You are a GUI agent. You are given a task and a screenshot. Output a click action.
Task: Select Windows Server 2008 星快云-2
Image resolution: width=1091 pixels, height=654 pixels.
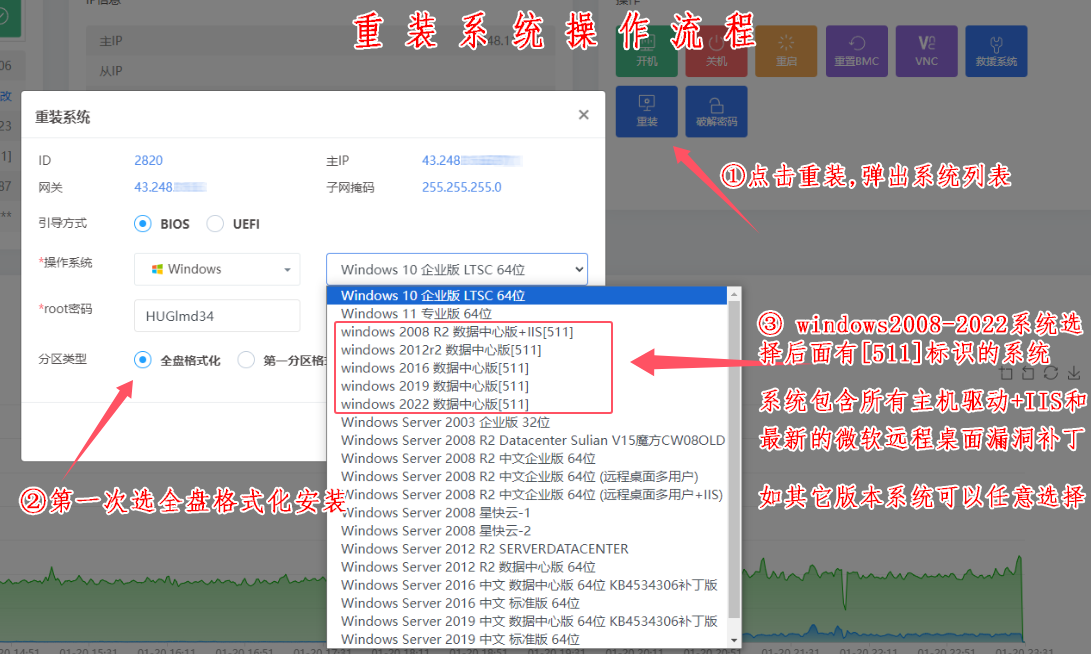527,531
